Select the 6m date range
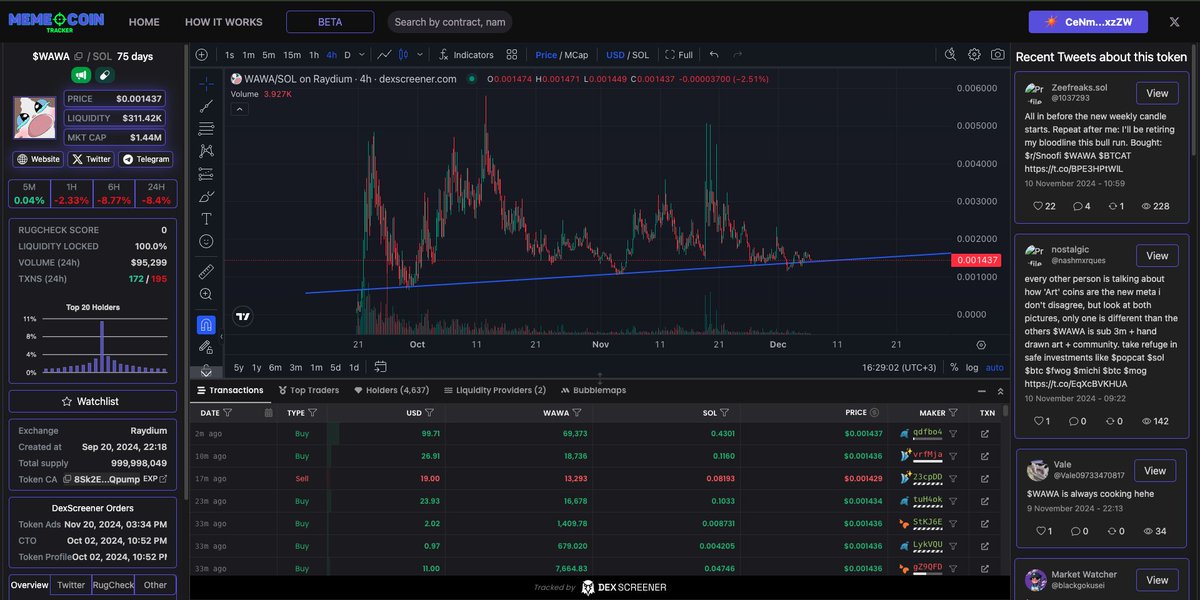 click(275, 367)
